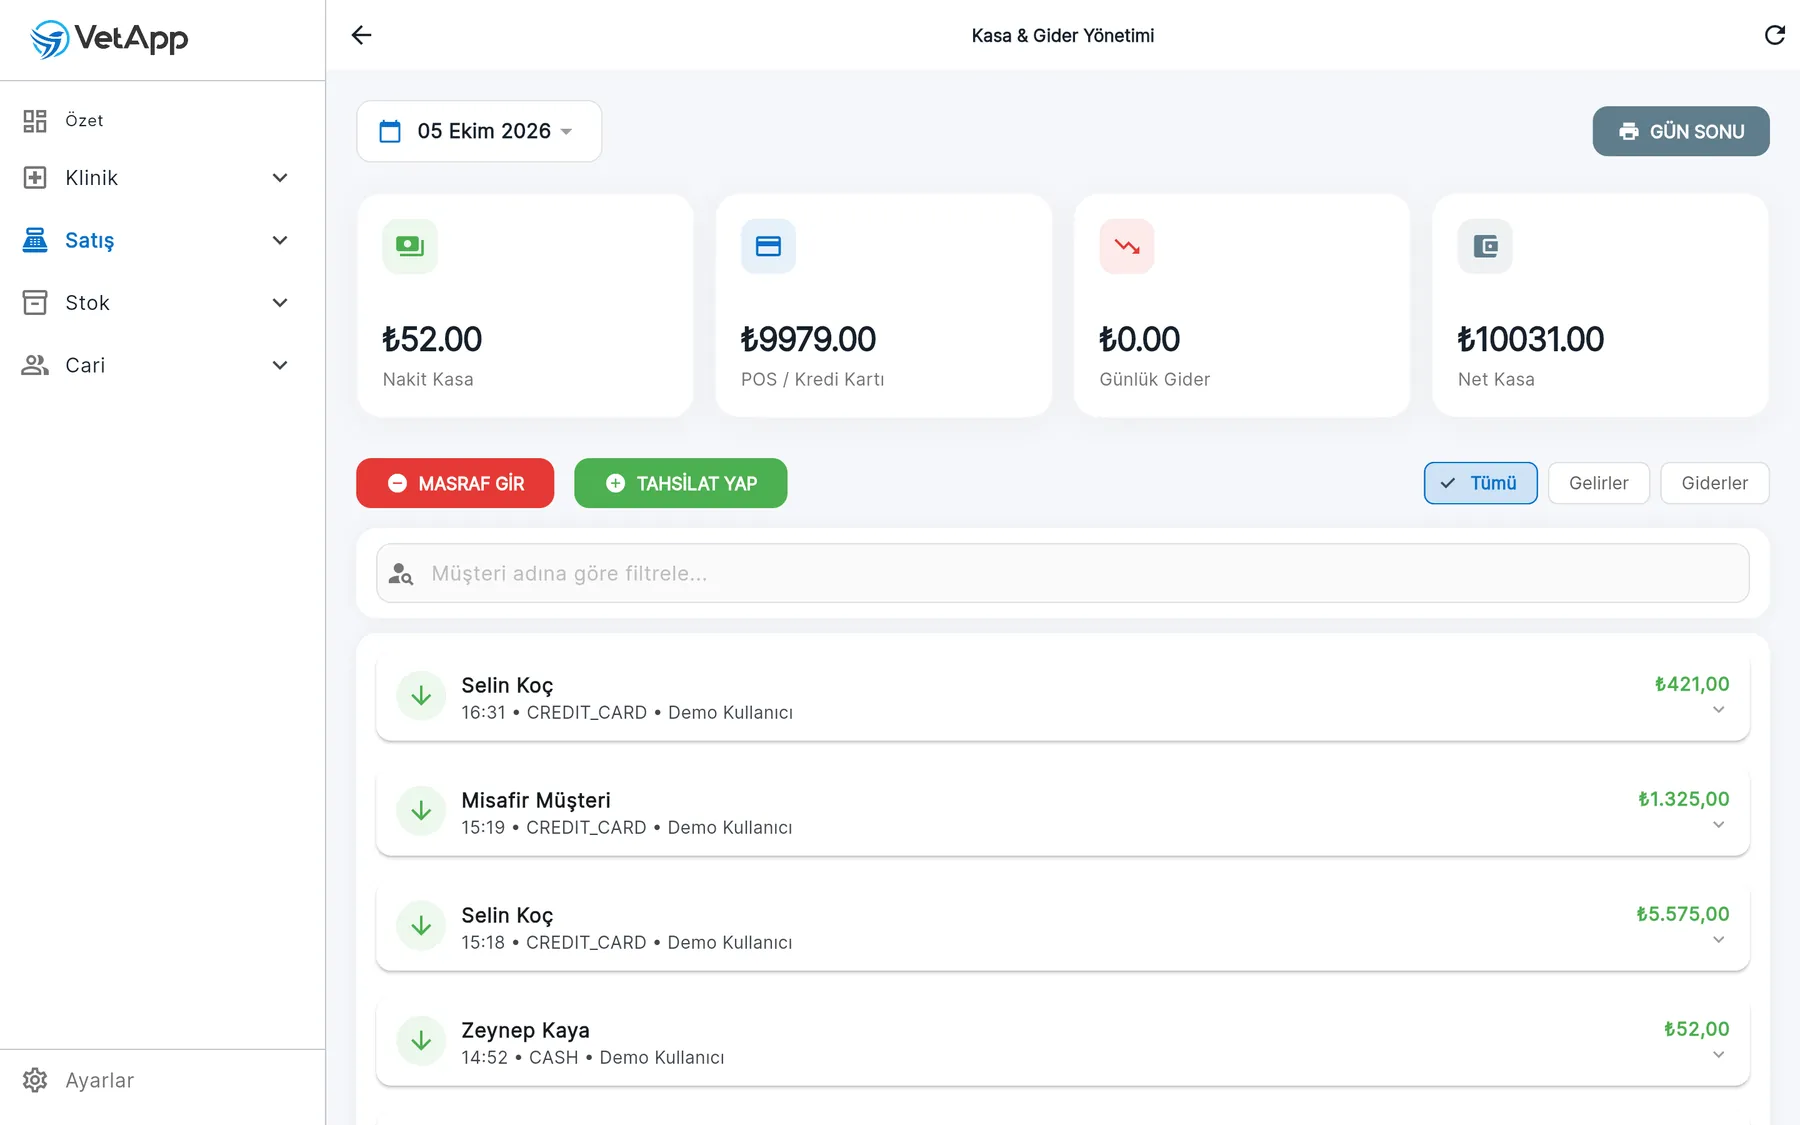Open the Klinik sidebar menu
The height and width of the screenshot is (1125, 1800).
tap(160, 178)
